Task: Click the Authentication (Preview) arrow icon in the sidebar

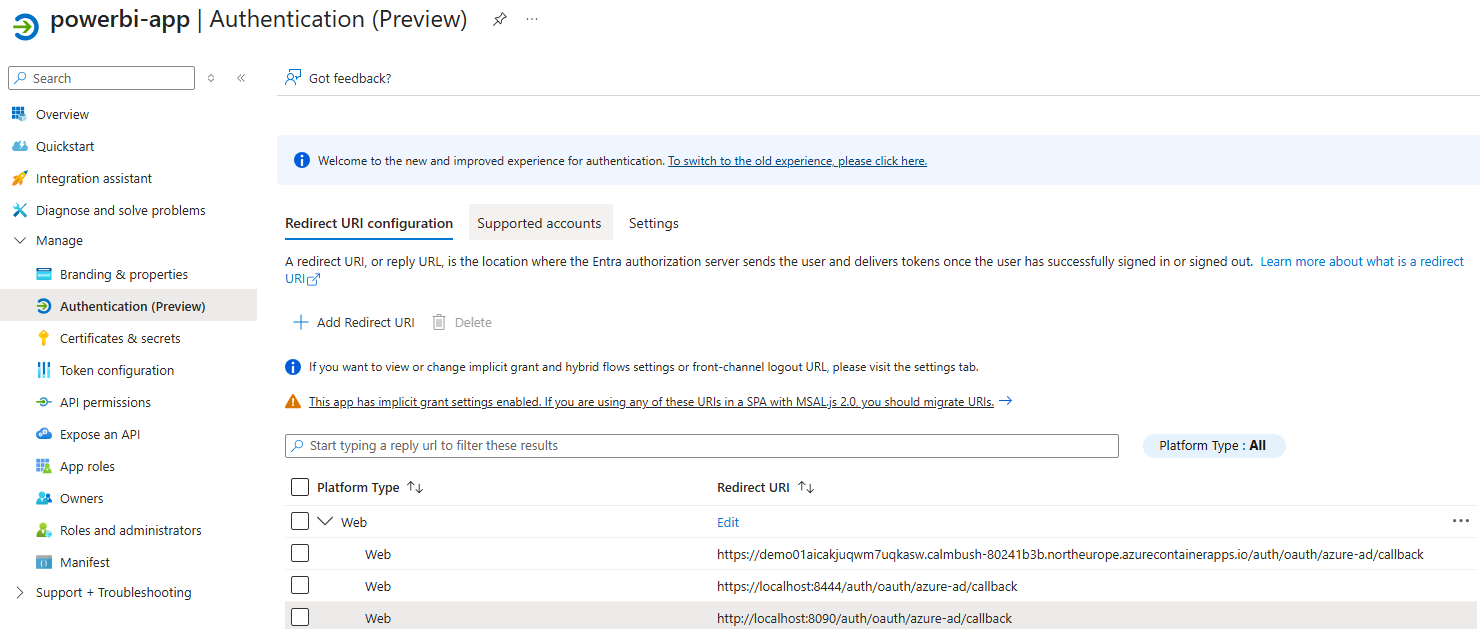Action: tap(43, 306)
